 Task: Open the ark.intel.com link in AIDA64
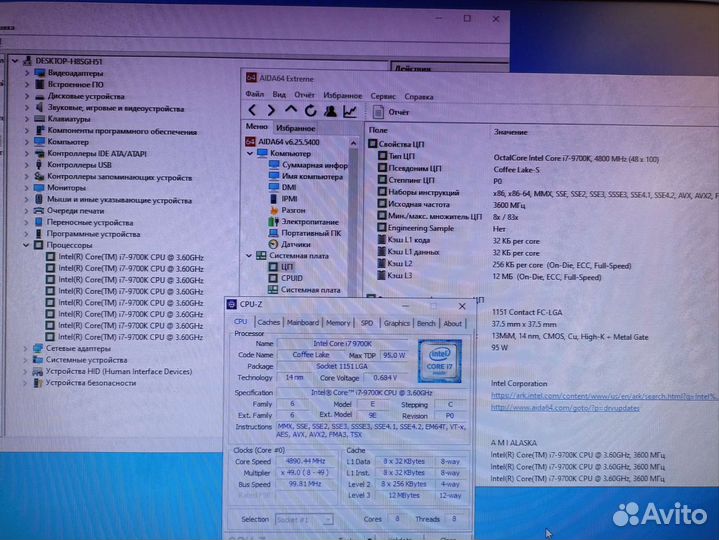[604, 396]
